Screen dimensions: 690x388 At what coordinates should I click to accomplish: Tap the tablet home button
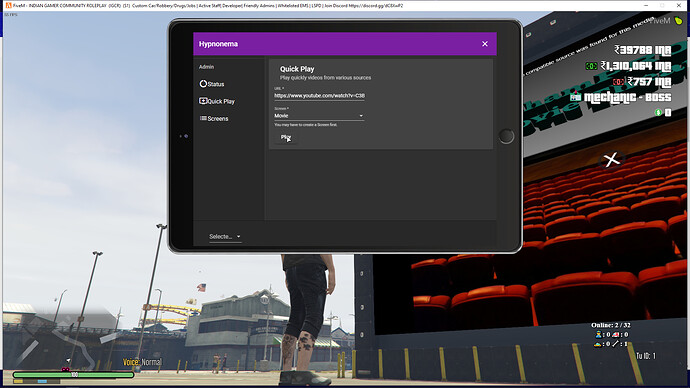[x=506, y=136]
